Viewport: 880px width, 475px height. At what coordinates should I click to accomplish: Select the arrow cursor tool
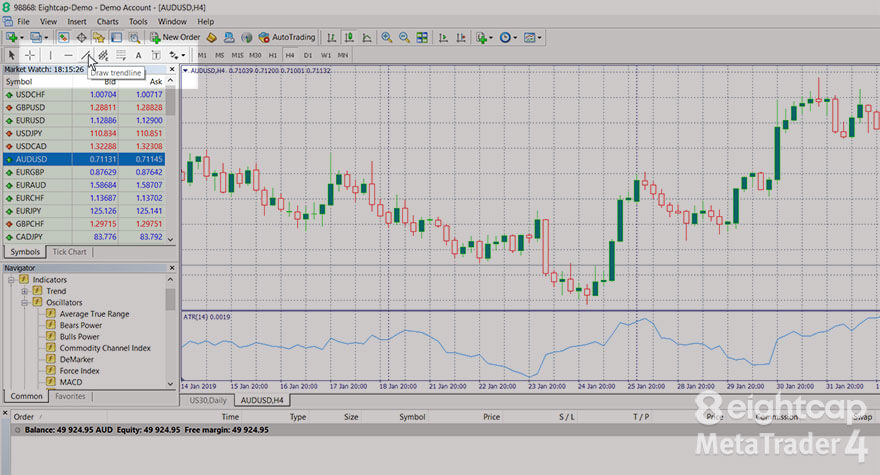pyautogui.click(x=12, y=55)
